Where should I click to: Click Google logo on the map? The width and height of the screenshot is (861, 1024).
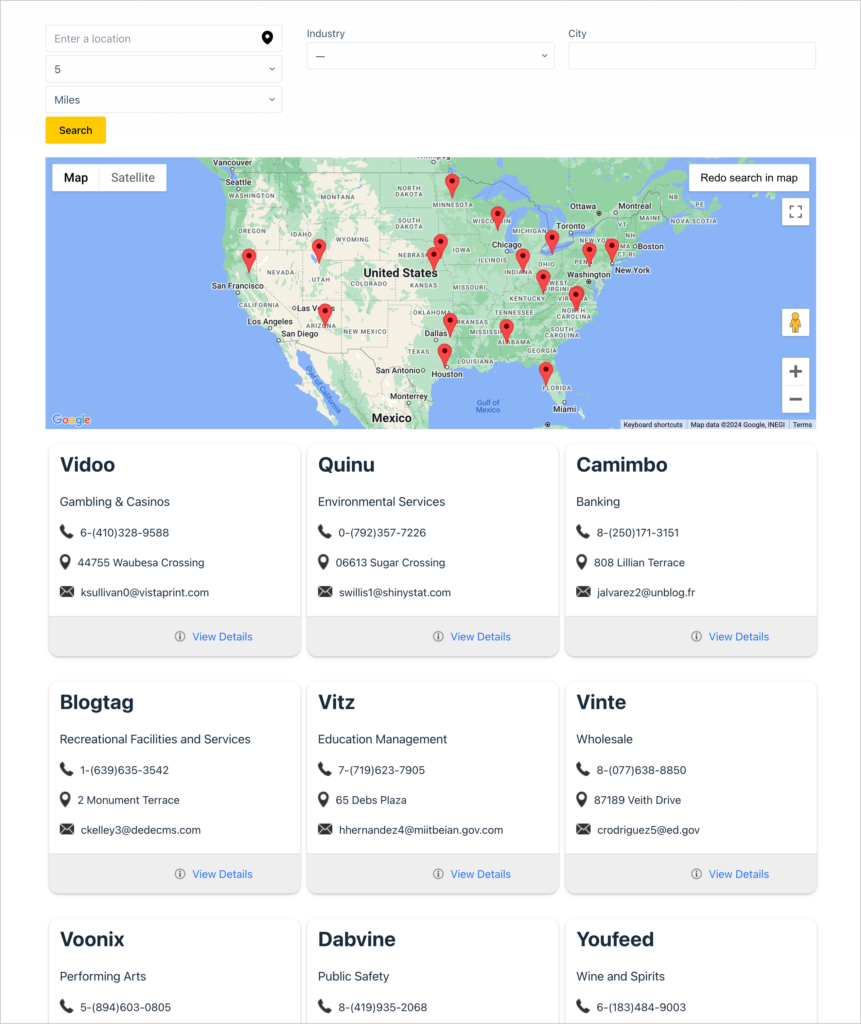71,419
